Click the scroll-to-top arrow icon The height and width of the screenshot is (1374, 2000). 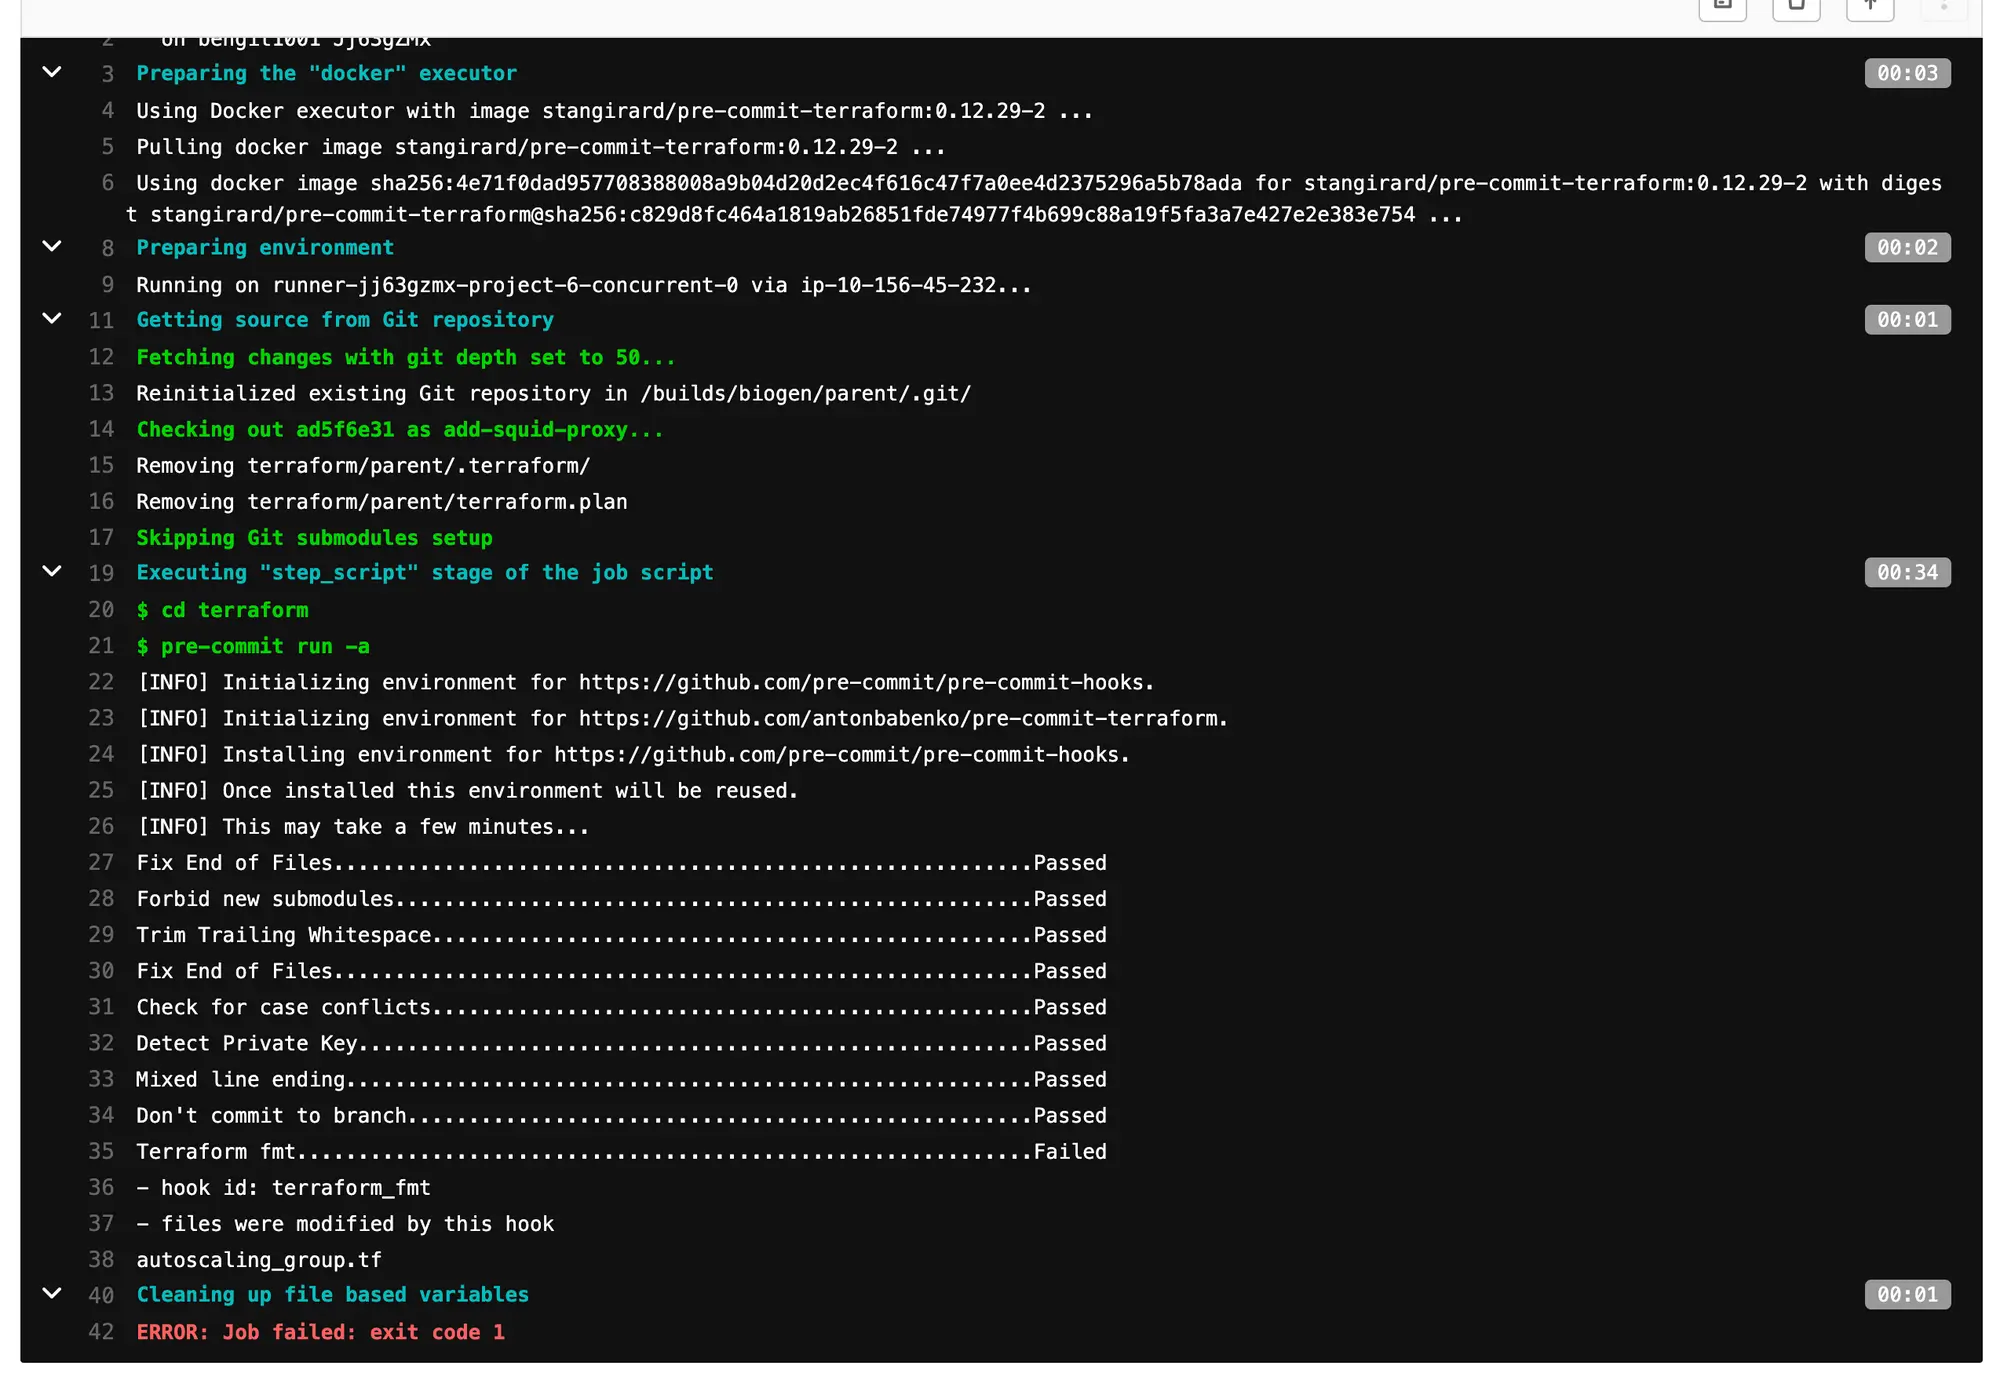1869,8
